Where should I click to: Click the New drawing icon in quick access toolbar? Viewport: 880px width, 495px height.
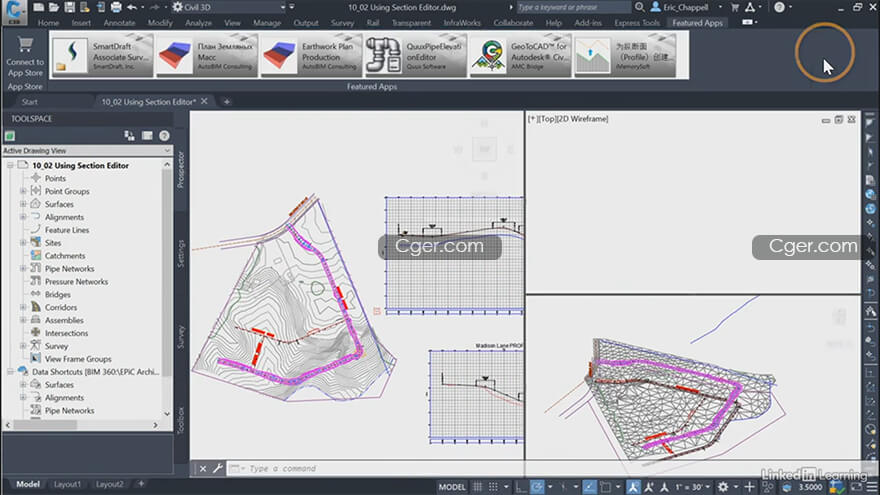[x=38, y=7]
